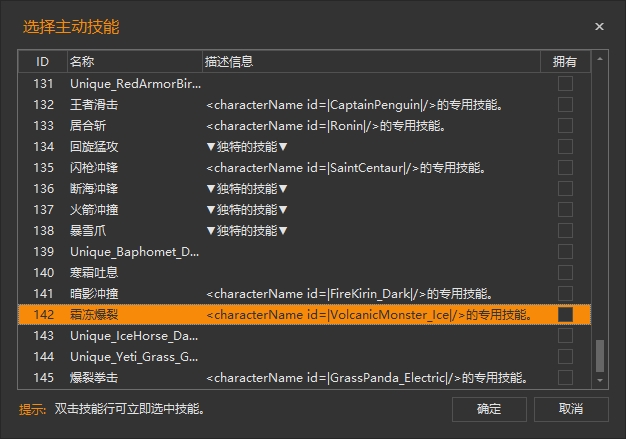This screenshot has width=626, height=439.
Task: Check the 拥有 box for 爆裂拳击
Action: tap(565, 378)
